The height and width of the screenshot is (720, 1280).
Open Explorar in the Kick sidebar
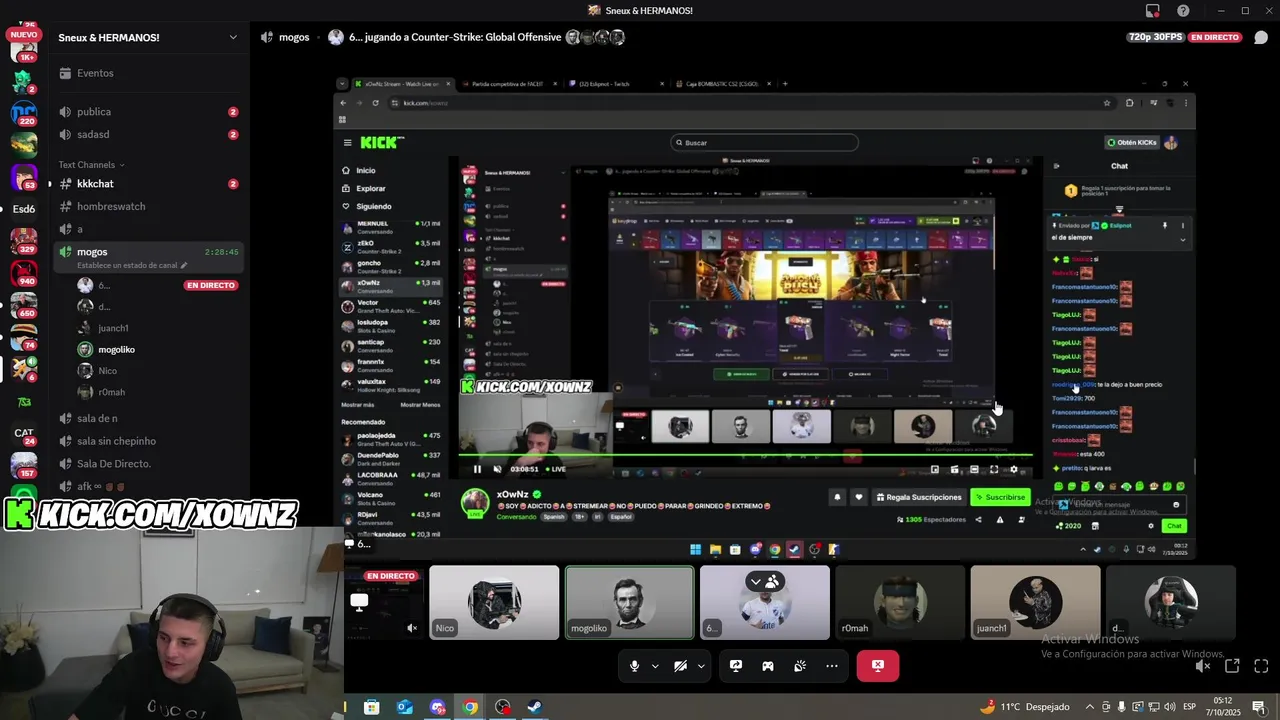coord(370,188)
